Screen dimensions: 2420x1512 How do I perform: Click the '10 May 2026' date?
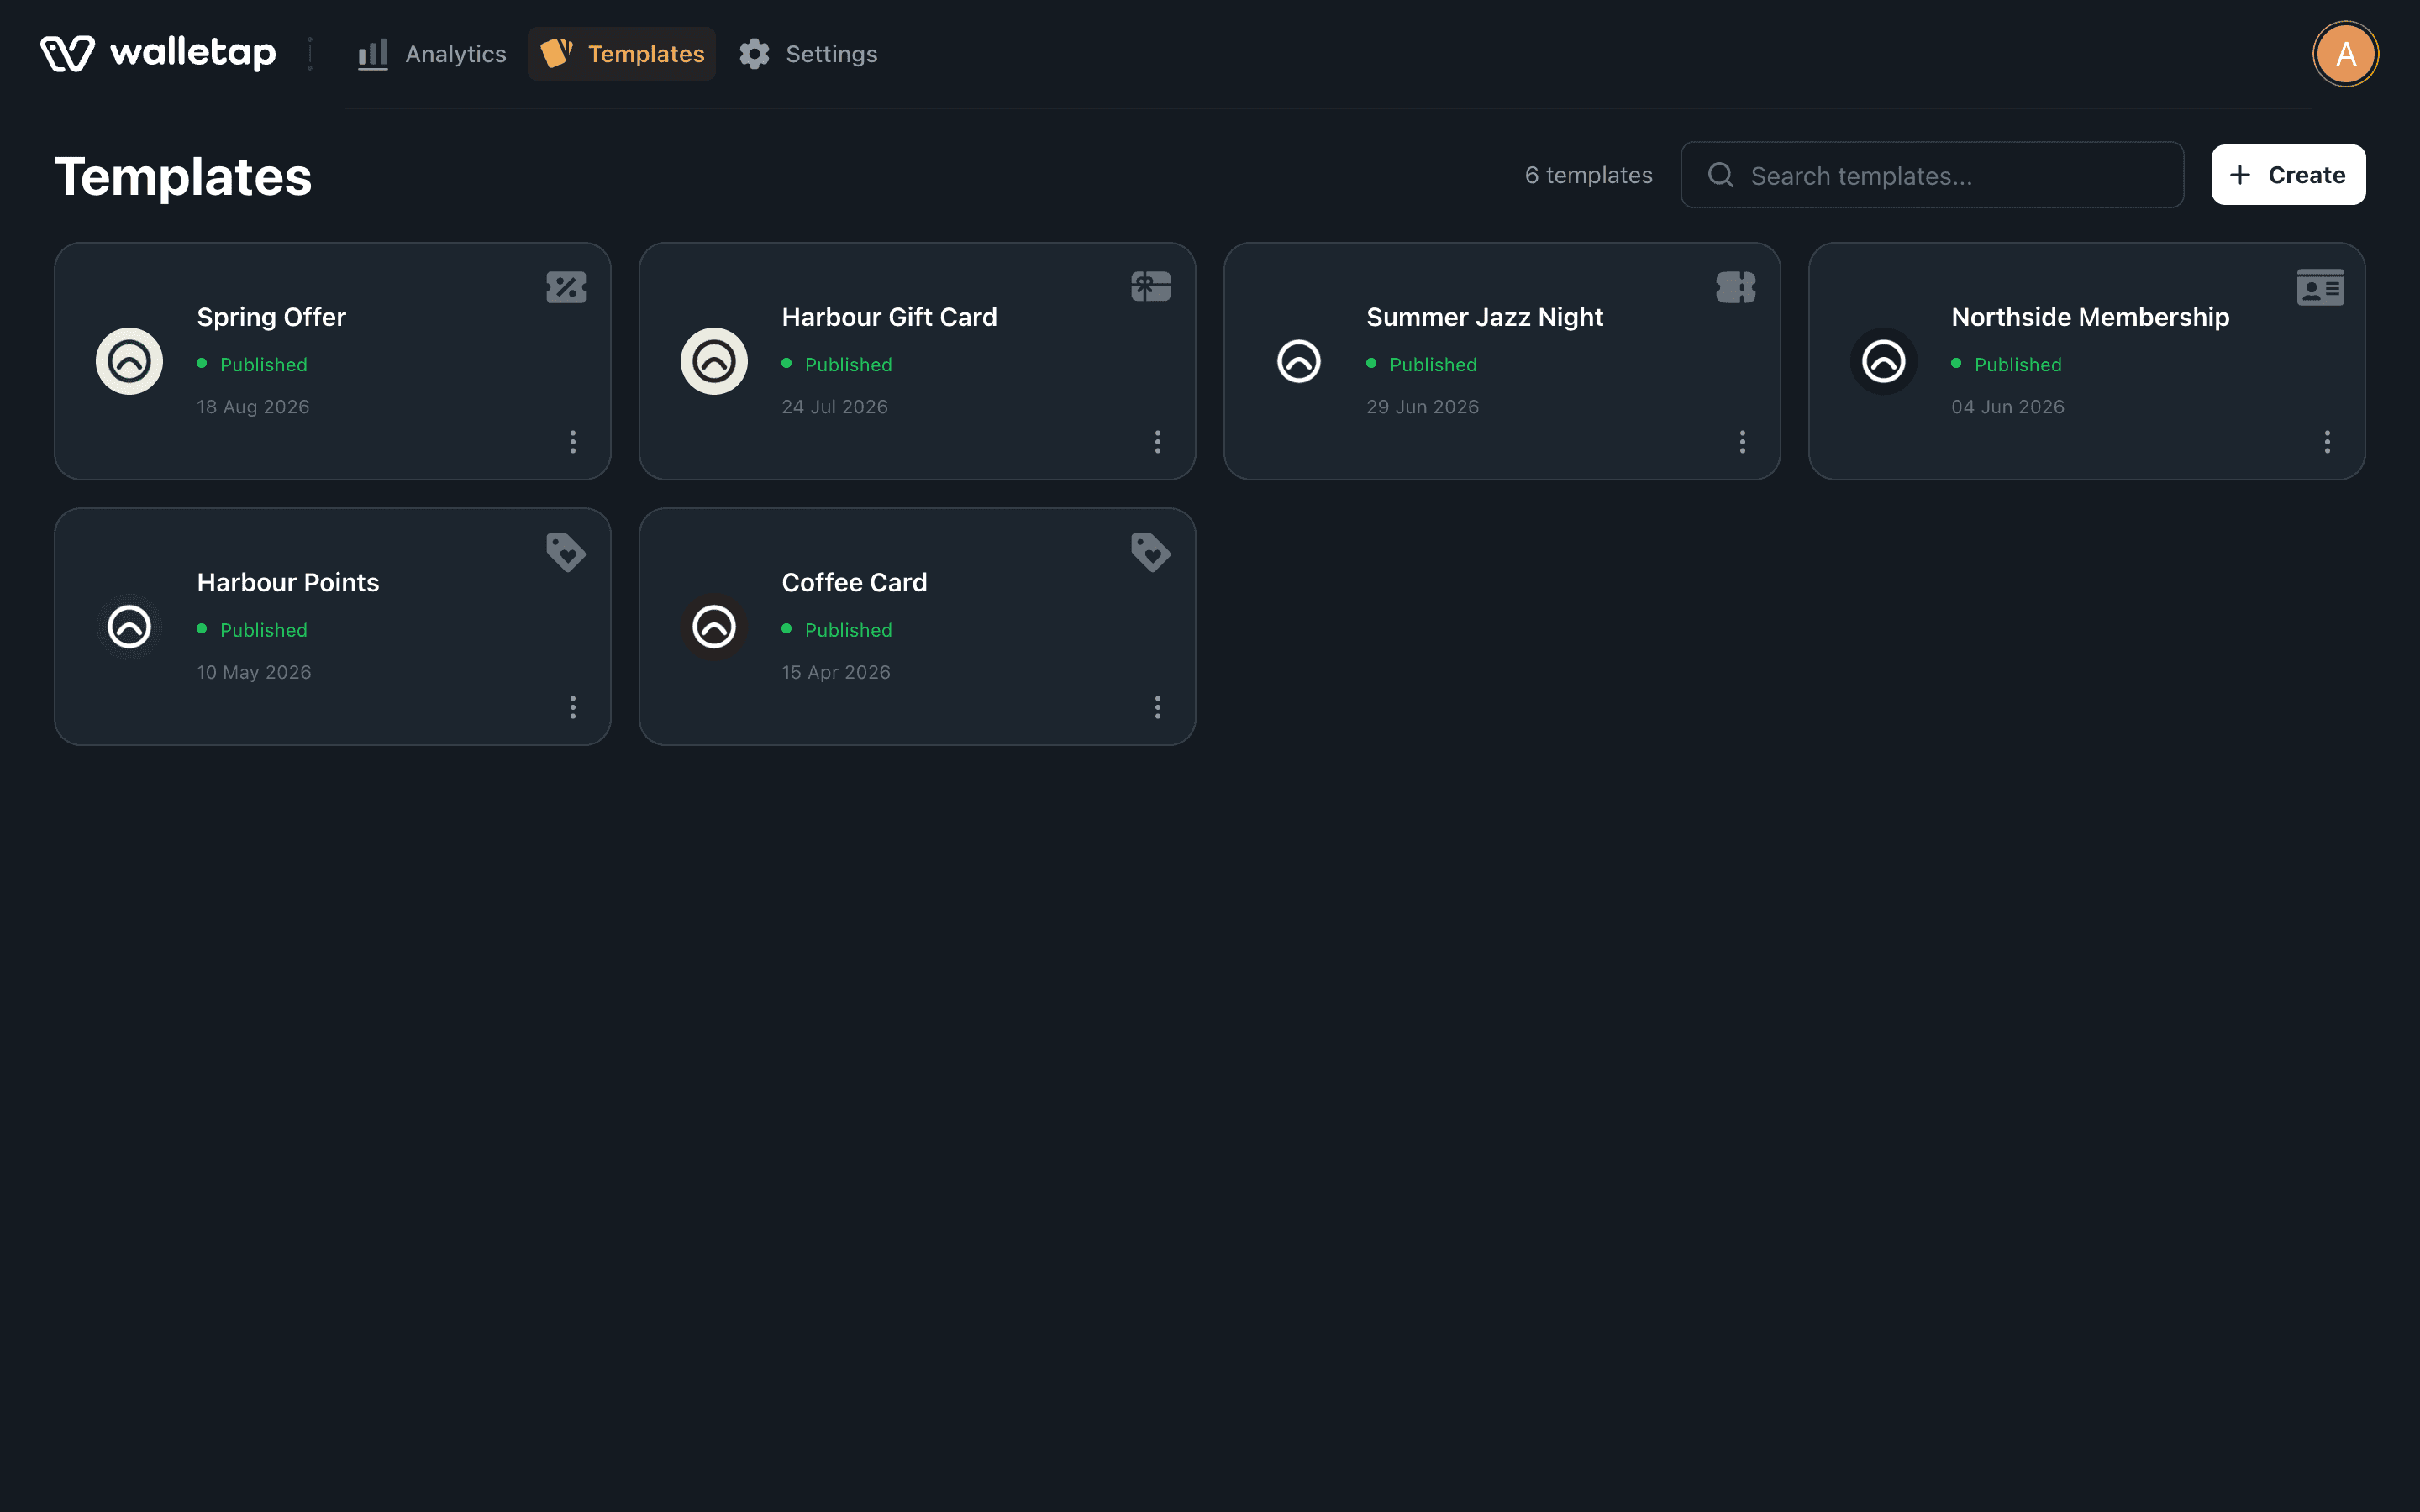[254, 672]
